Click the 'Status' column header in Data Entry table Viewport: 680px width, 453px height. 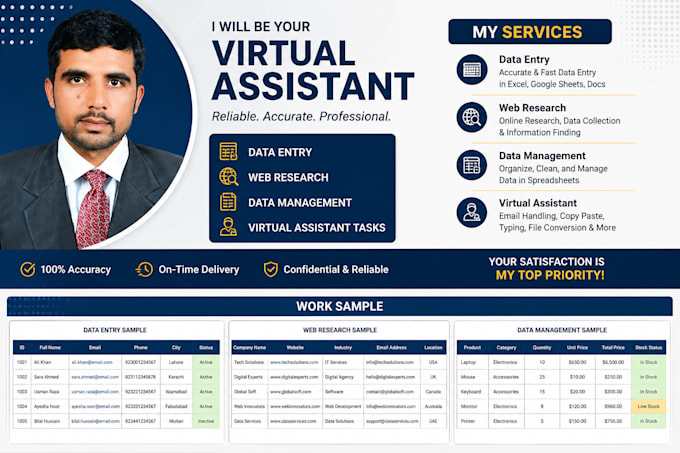[x=206, y=348]
